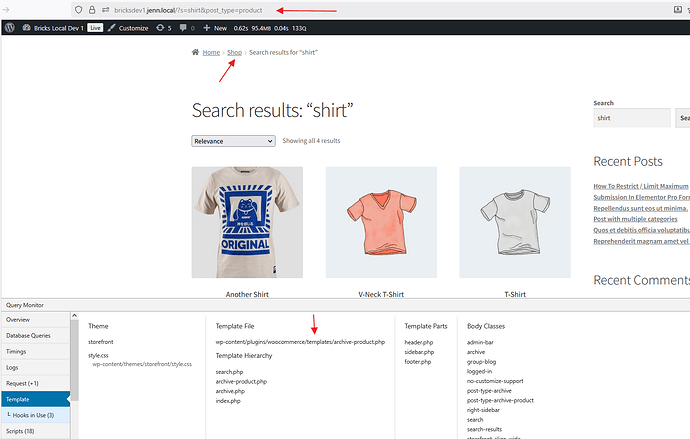Click the WordPress logo in admin bar
This screenshot has width=690, height=439.
point(9,28)
